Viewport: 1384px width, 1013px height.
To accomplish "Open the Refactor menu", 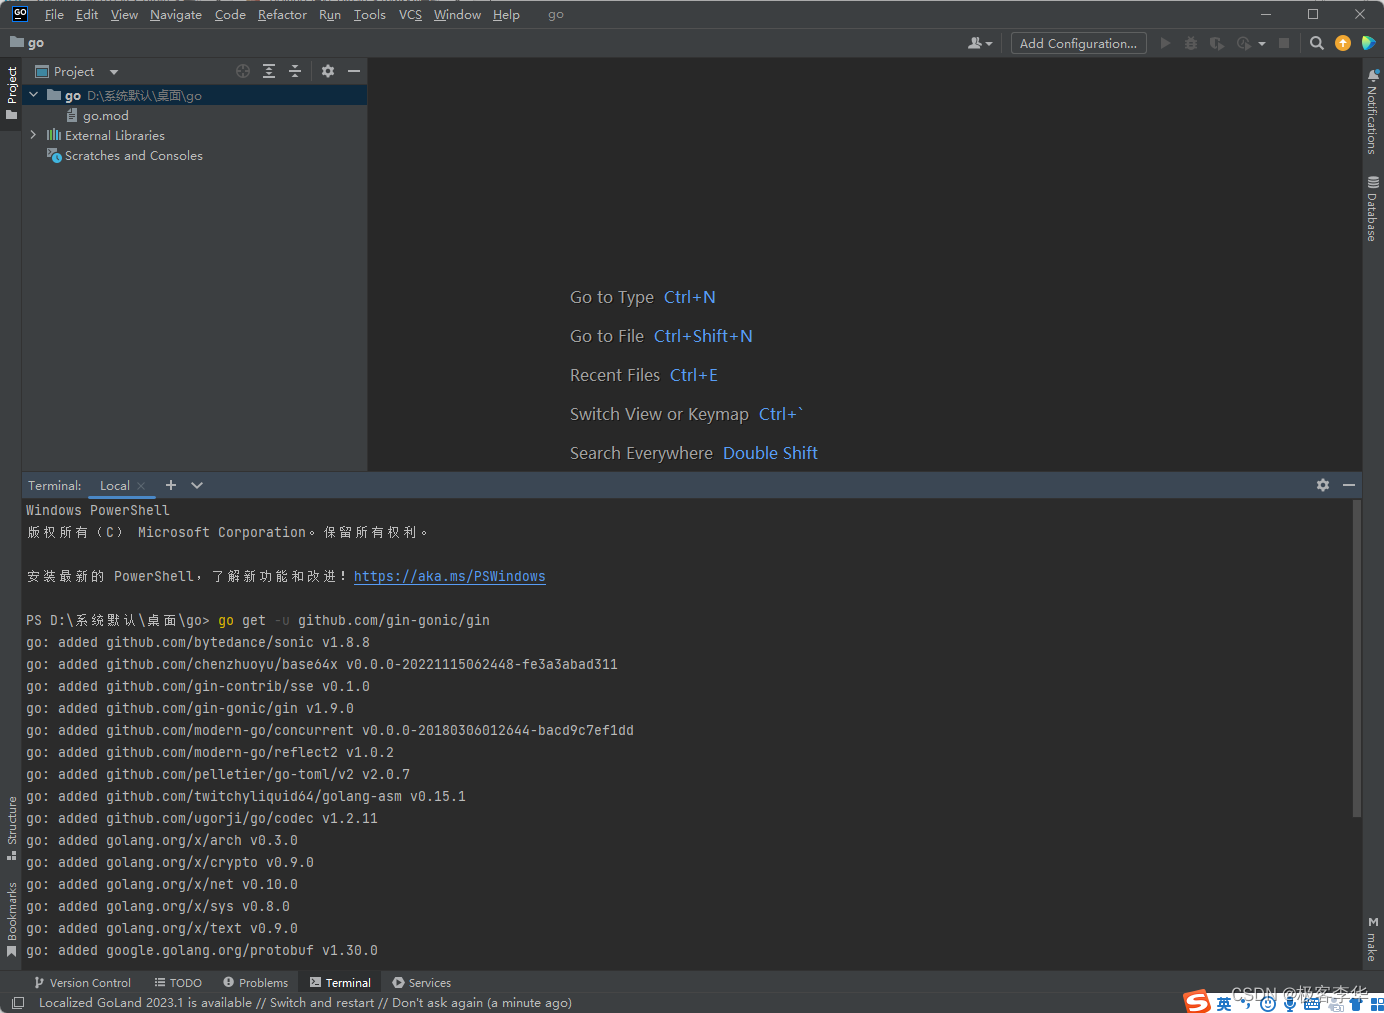I will (x=282, y=15).
